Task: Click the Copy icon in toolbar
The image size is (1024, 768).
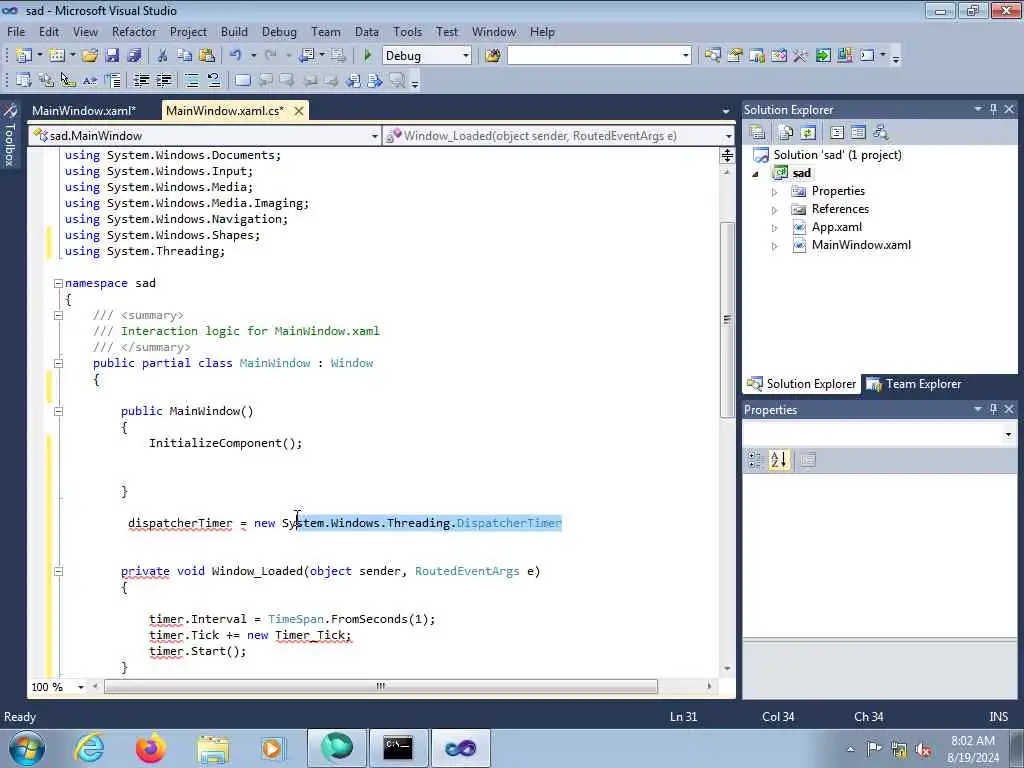Action: [x=185, y=56]
